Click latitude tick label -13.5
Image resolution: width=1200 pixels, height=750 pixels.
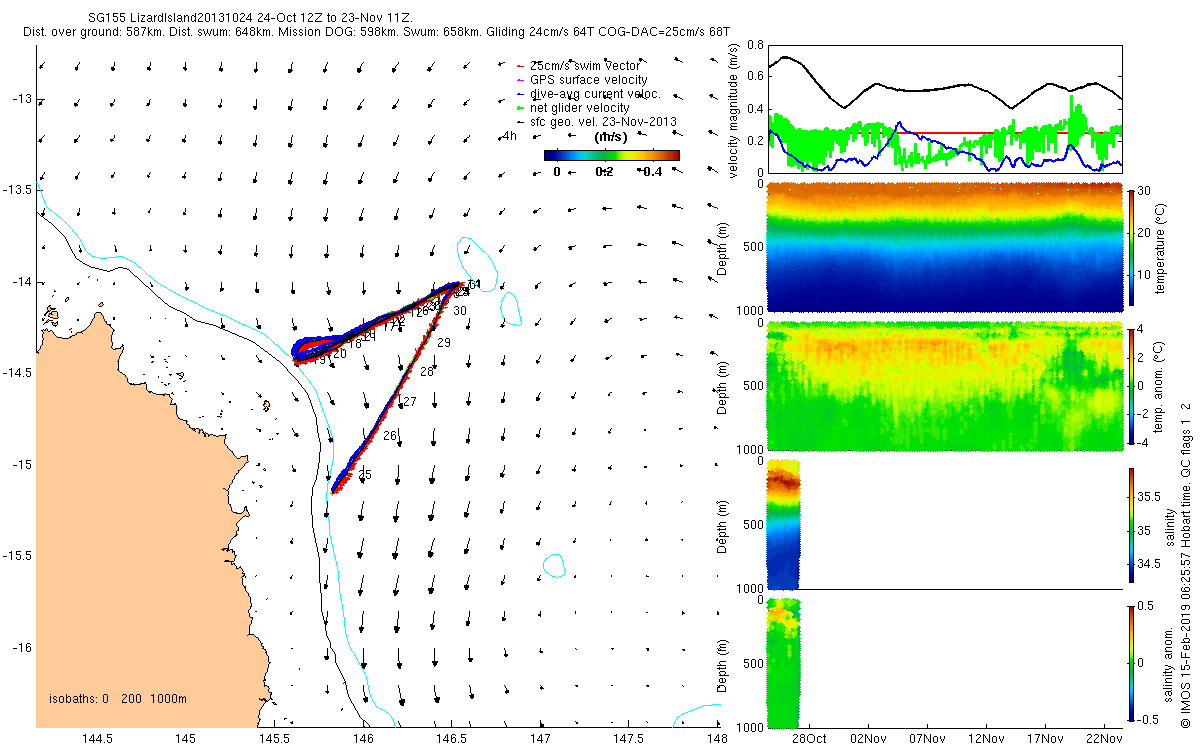click(18, 190)
